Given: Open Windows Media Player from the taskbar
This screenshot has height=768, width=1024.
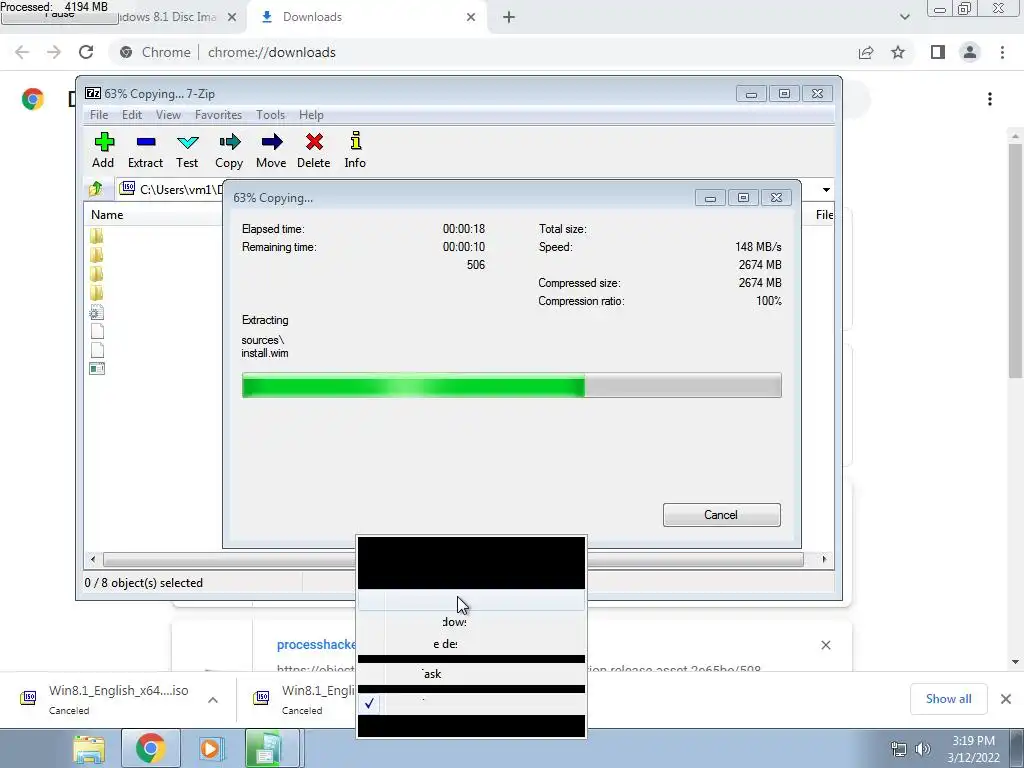Looking at the screenshot, I should pyautogui.click(x=210, y=749).
